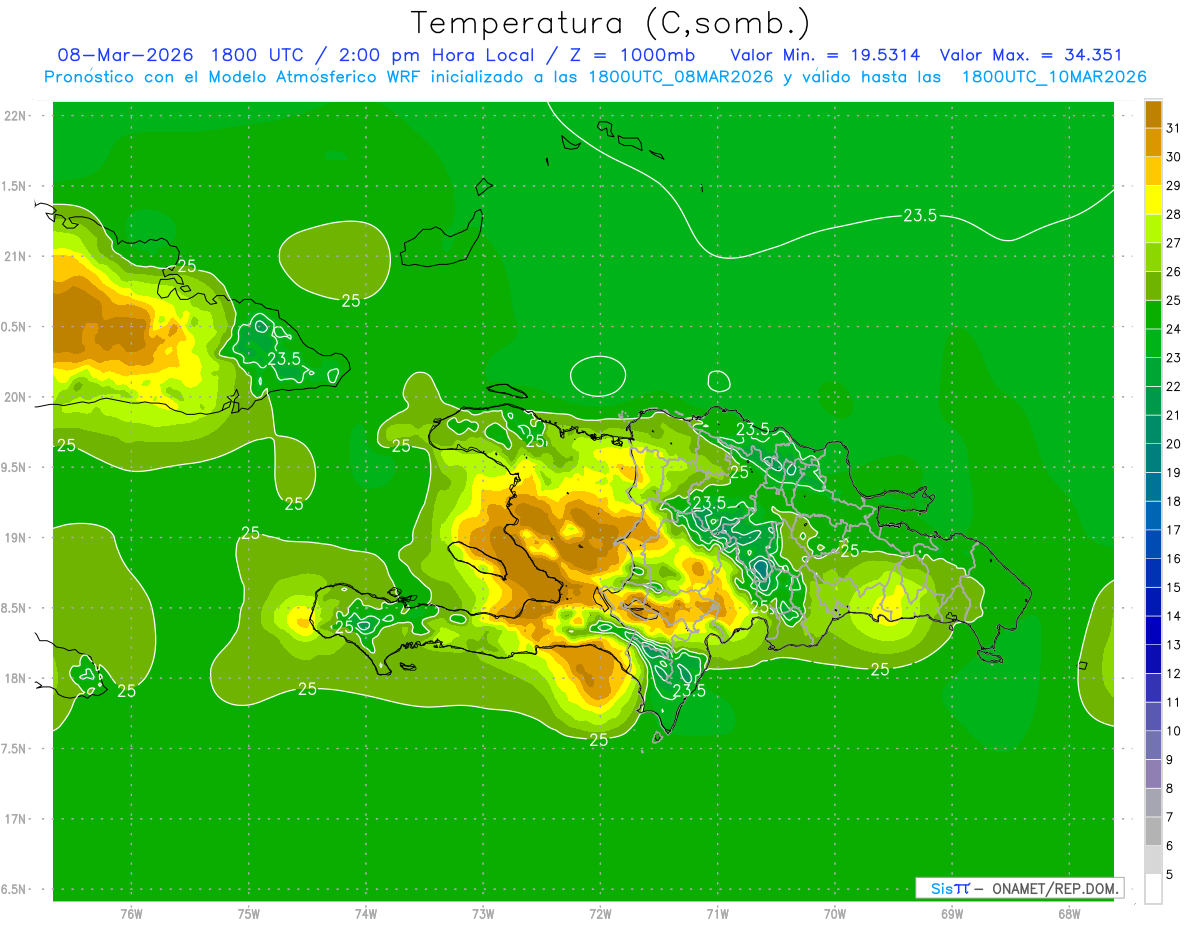
Task: Click the "Valor Min. = 19.5314" readout
Action: tap(825, 55)
